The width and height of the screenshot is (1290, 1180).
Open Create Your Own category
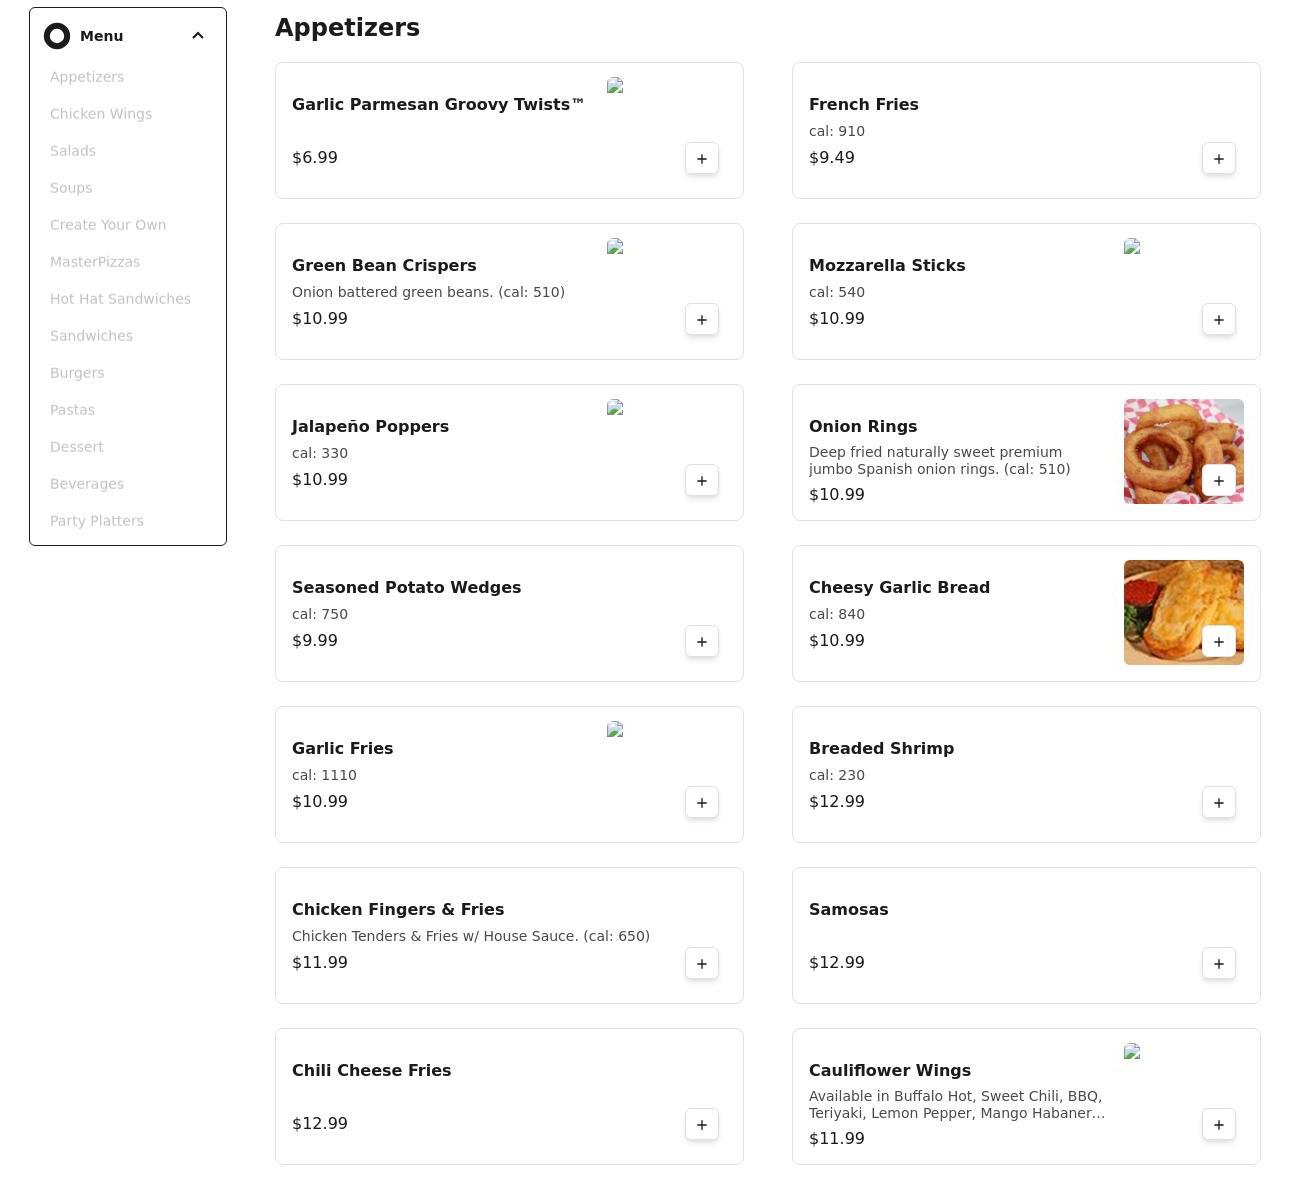(108, 225)
